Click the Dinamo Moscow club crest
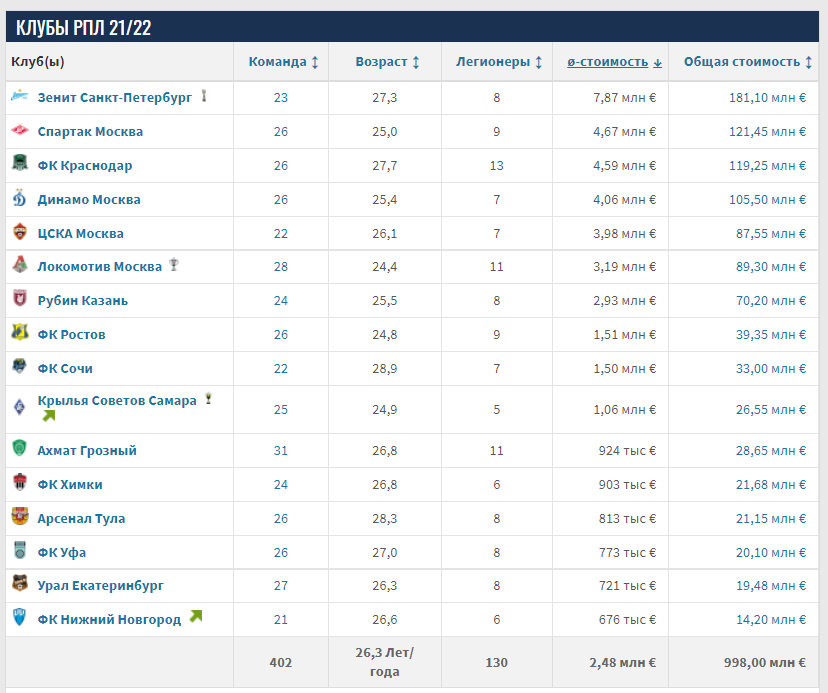828x693 pixels. click(20, 198)
